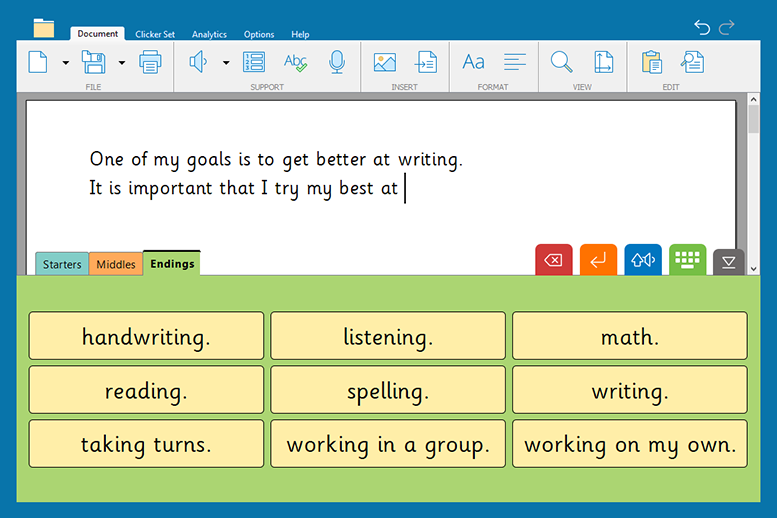Open the spell checker icon
Image resolution: width=777 pixels, height=518 pixels.
[295, 63]
